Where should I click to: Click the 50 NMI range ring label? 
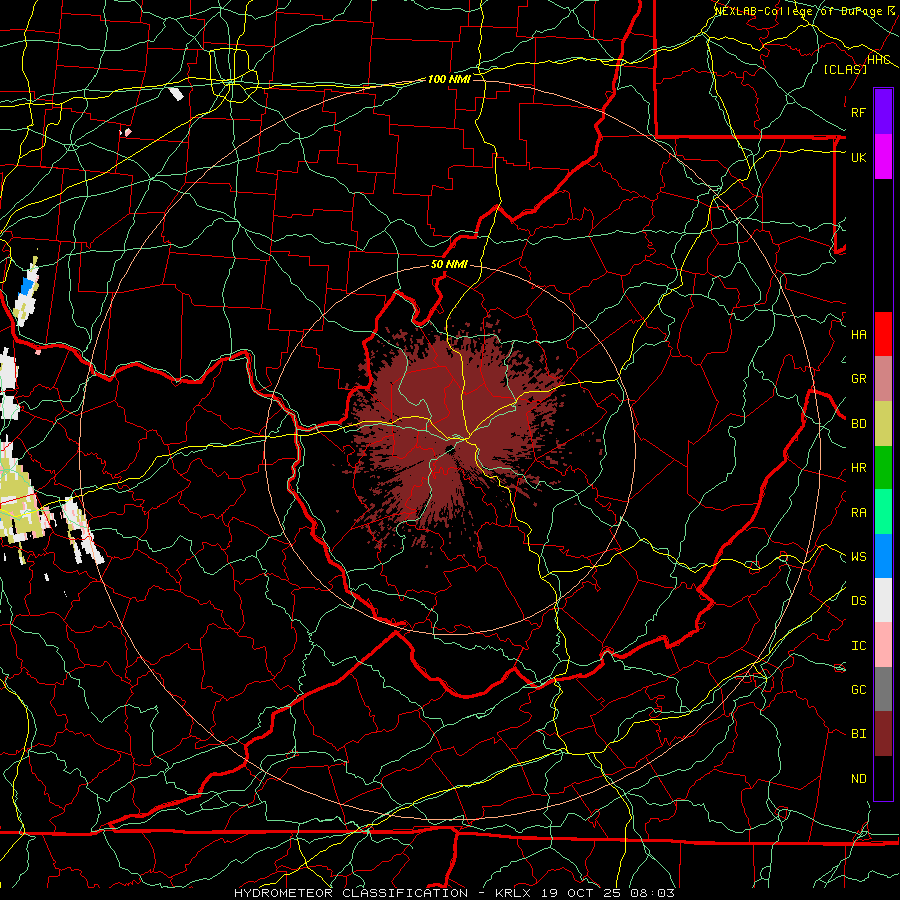coord(449,264)
